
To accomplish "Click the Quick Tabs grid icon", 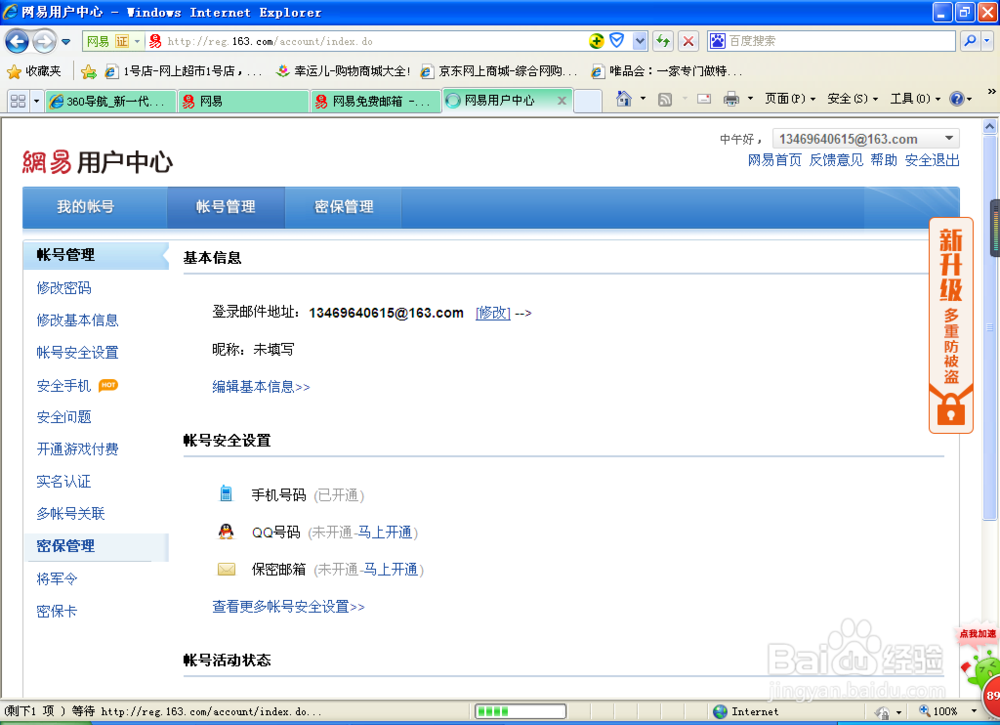I will [x=18, y=101].
